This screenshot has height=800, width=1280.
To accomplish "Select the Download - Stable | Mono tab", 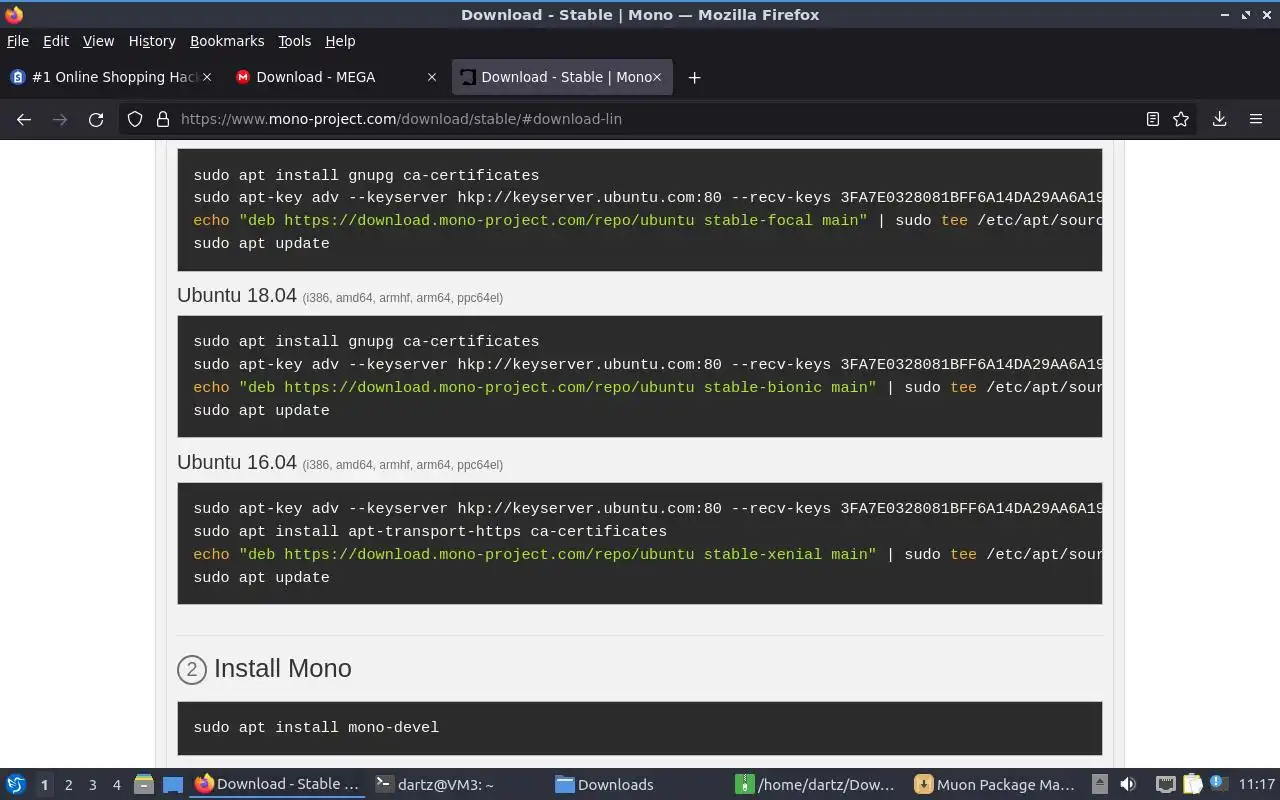I will coord(562,77).
